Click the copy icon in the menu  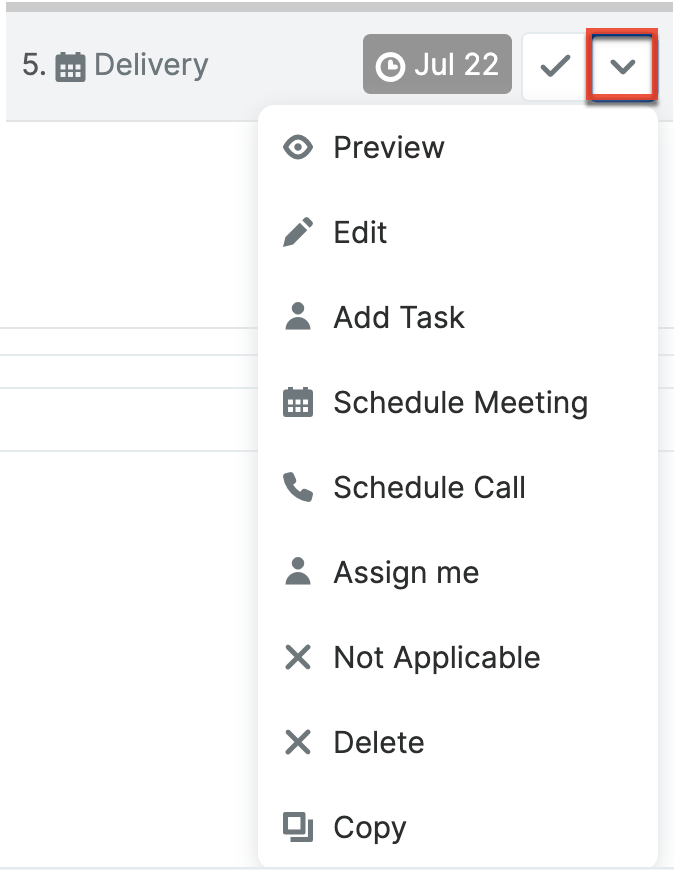pyautogui.click(x=298, y=827)
